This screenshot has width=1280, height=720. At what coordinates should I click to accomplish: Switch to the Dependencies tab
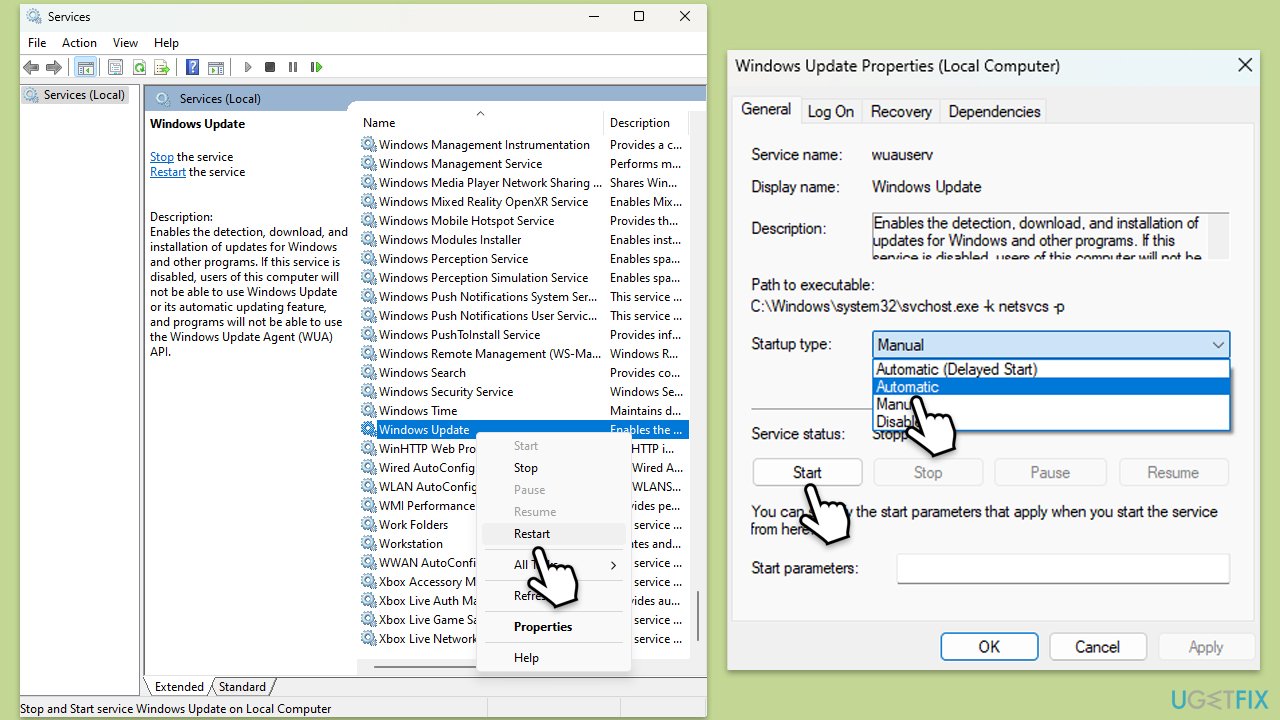994,112
